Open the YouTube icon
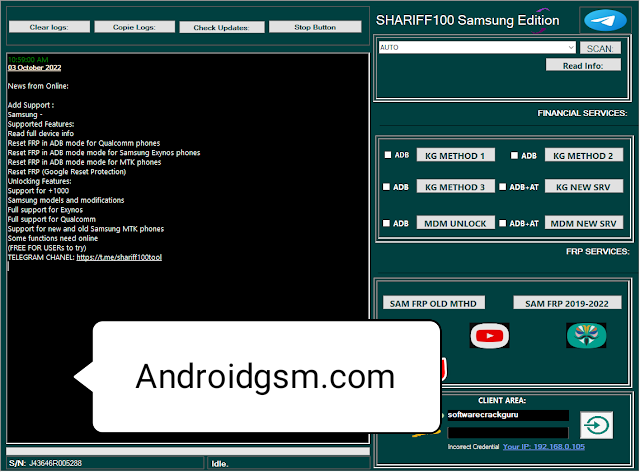640x472 pixels. [x=489, y=336]
